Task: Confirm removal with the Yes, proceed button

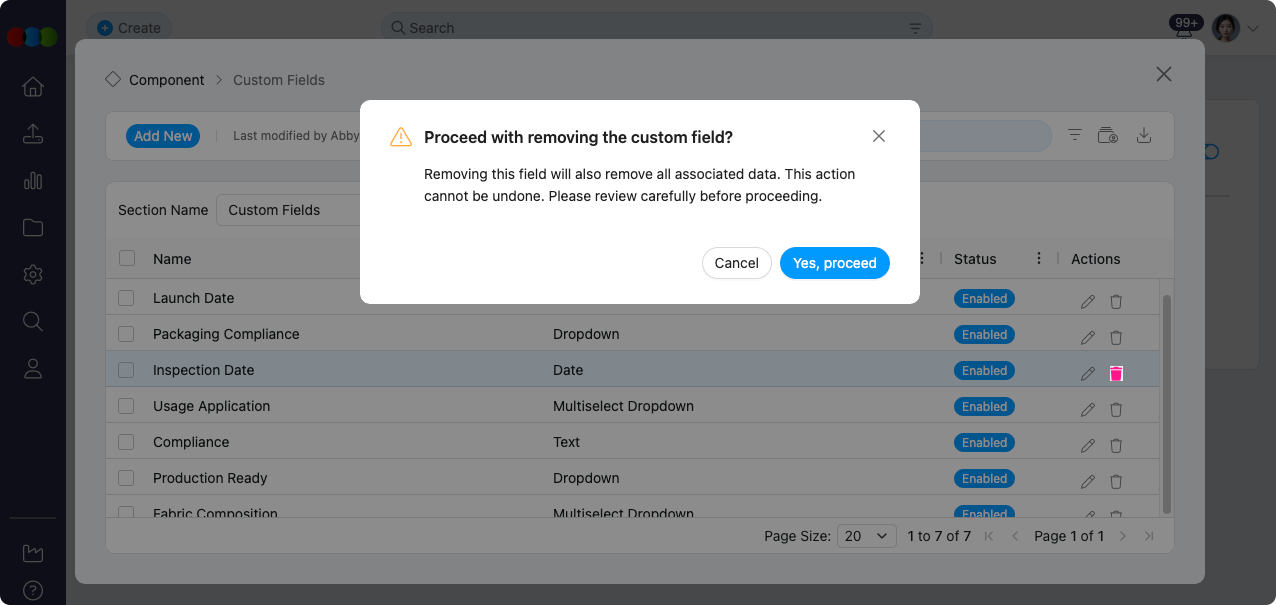Action: click(834, 263)
